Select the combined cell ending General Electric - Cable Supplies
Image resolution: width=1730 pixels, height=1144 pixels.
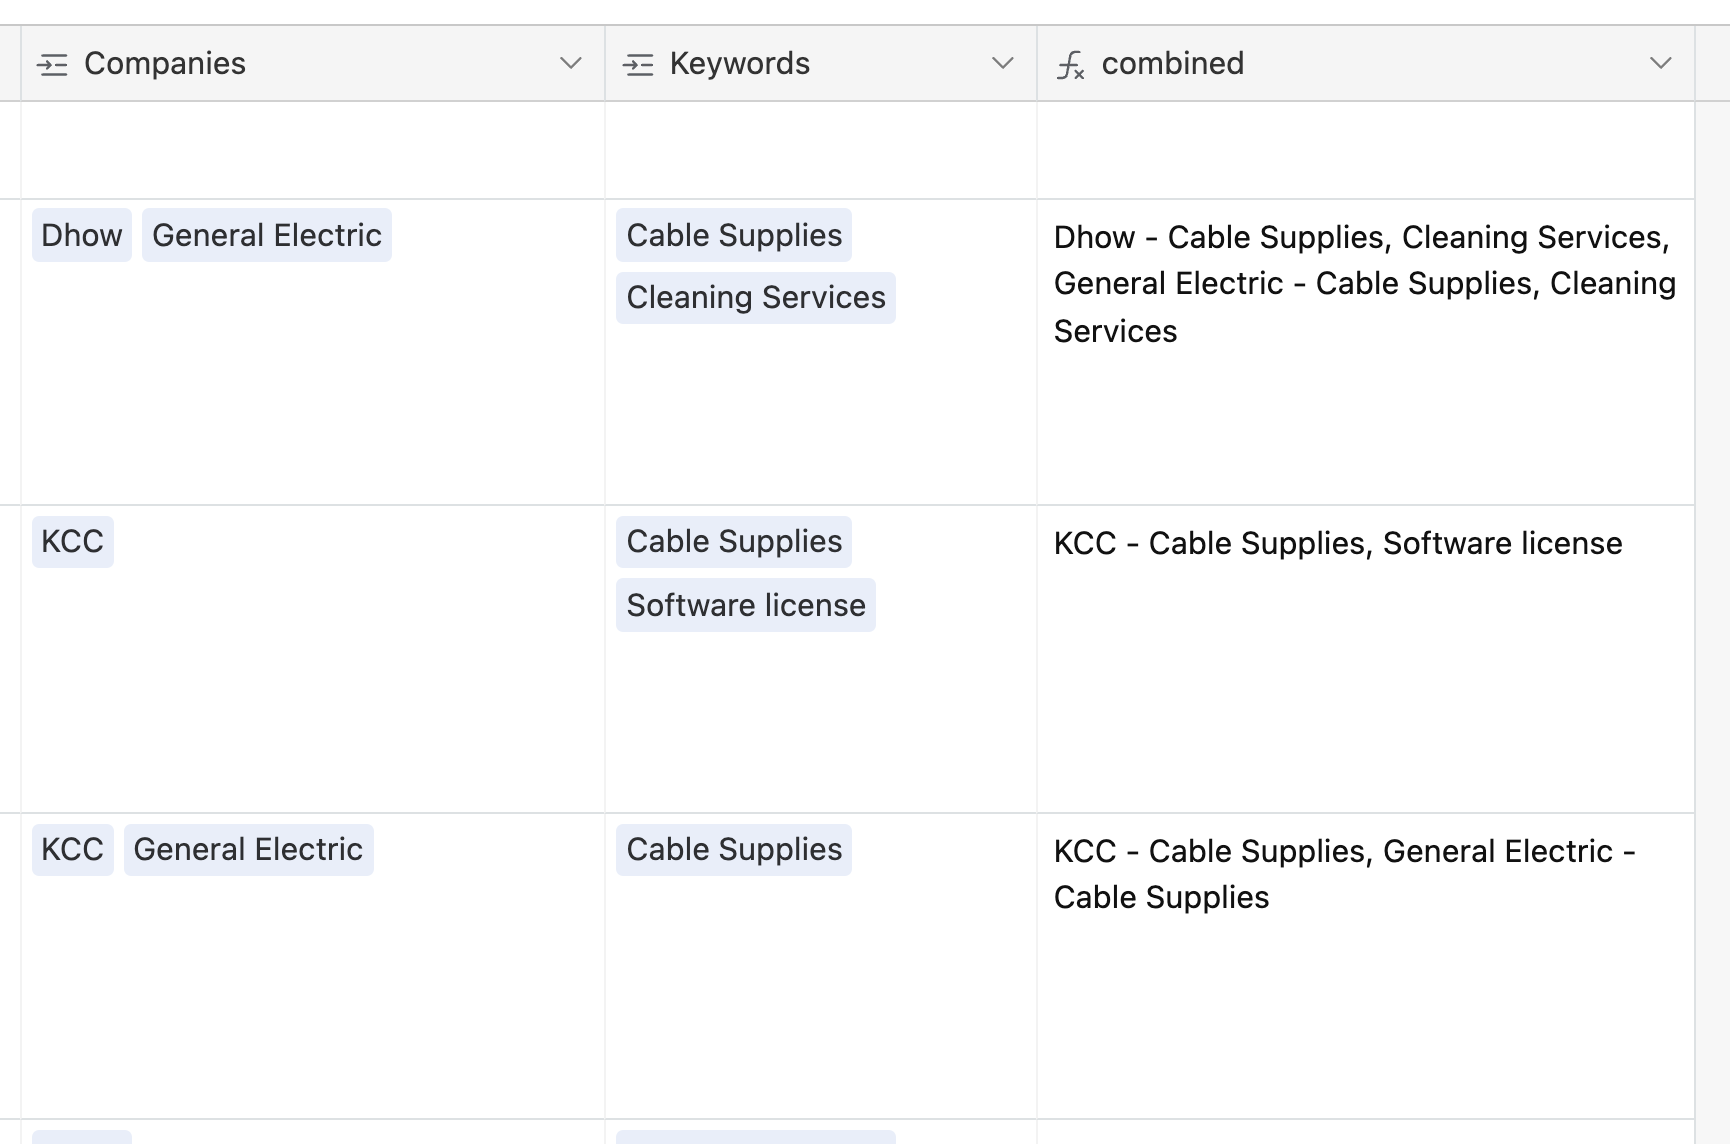coord(1366,966)
